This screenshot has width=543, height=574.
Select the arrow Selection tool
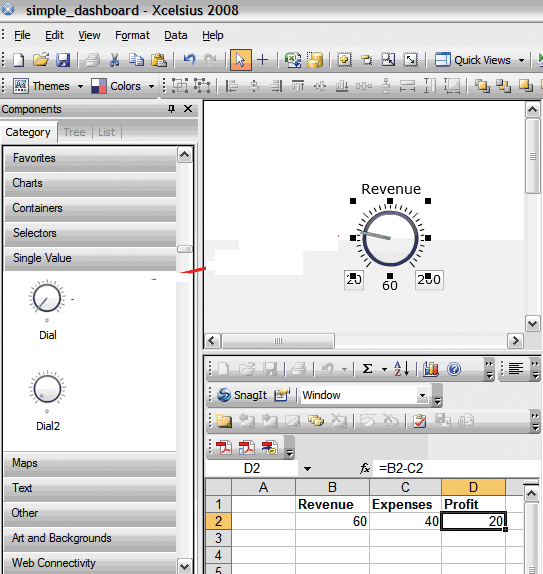(241, 60)
